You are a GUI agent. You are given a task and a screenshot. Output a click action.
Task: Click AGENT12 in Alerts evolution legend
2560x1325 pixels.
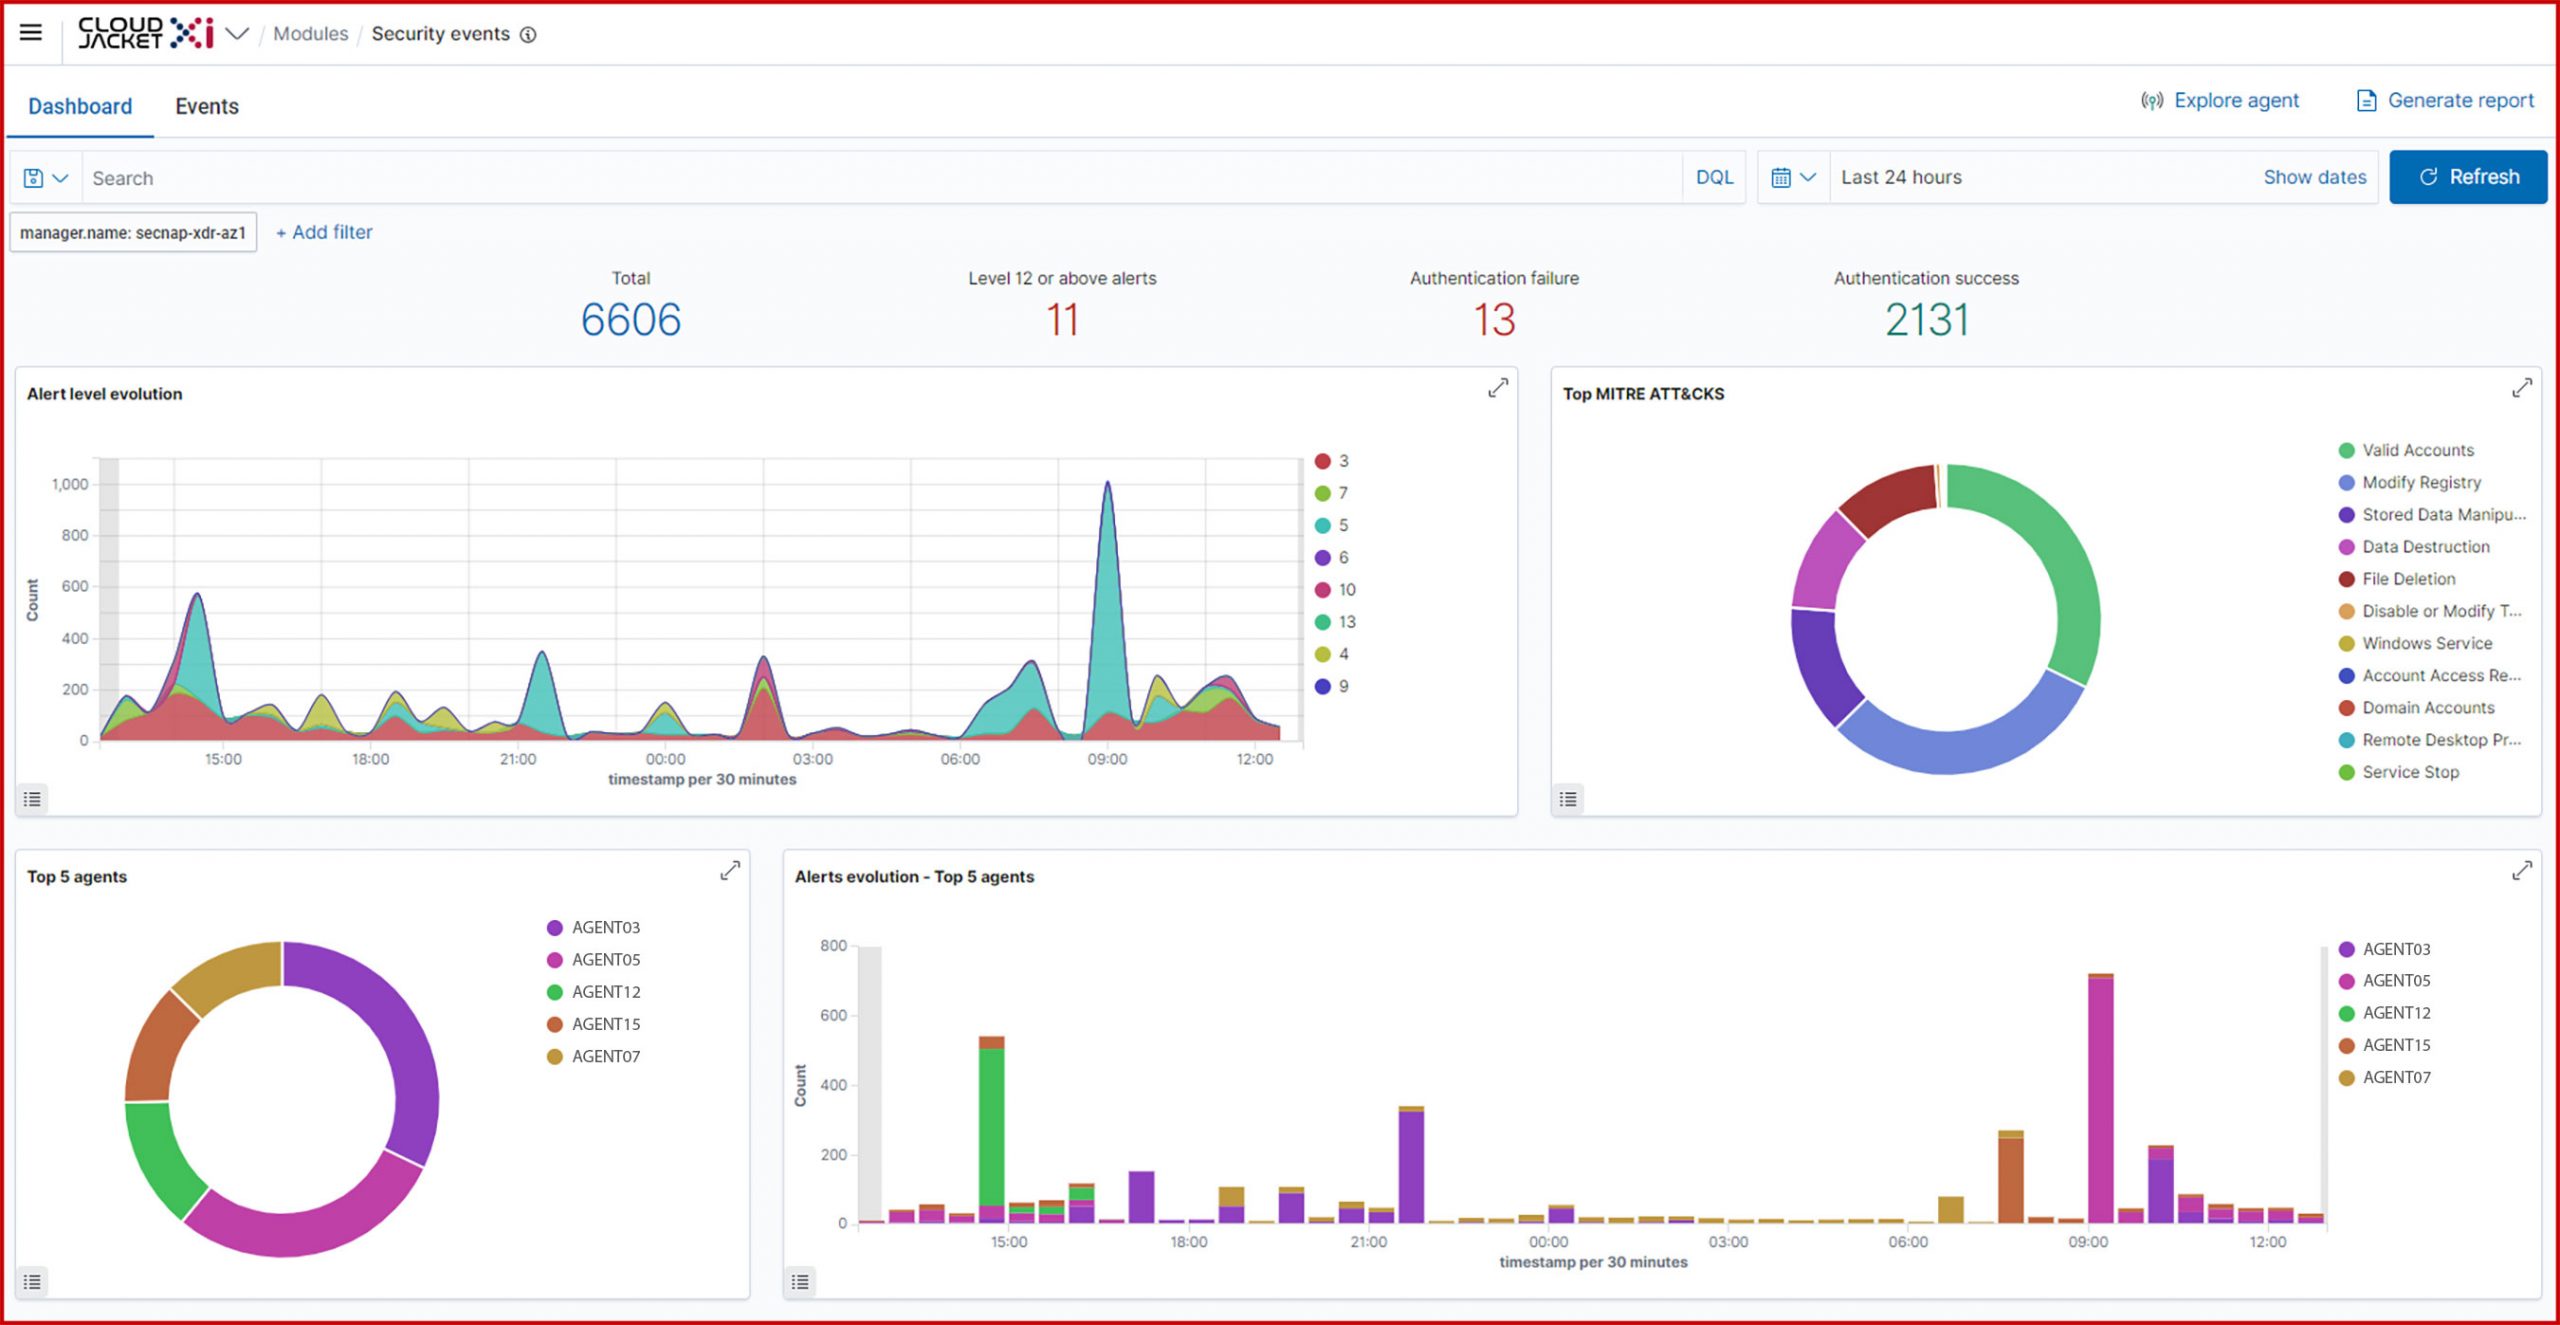(2385, 1013)
